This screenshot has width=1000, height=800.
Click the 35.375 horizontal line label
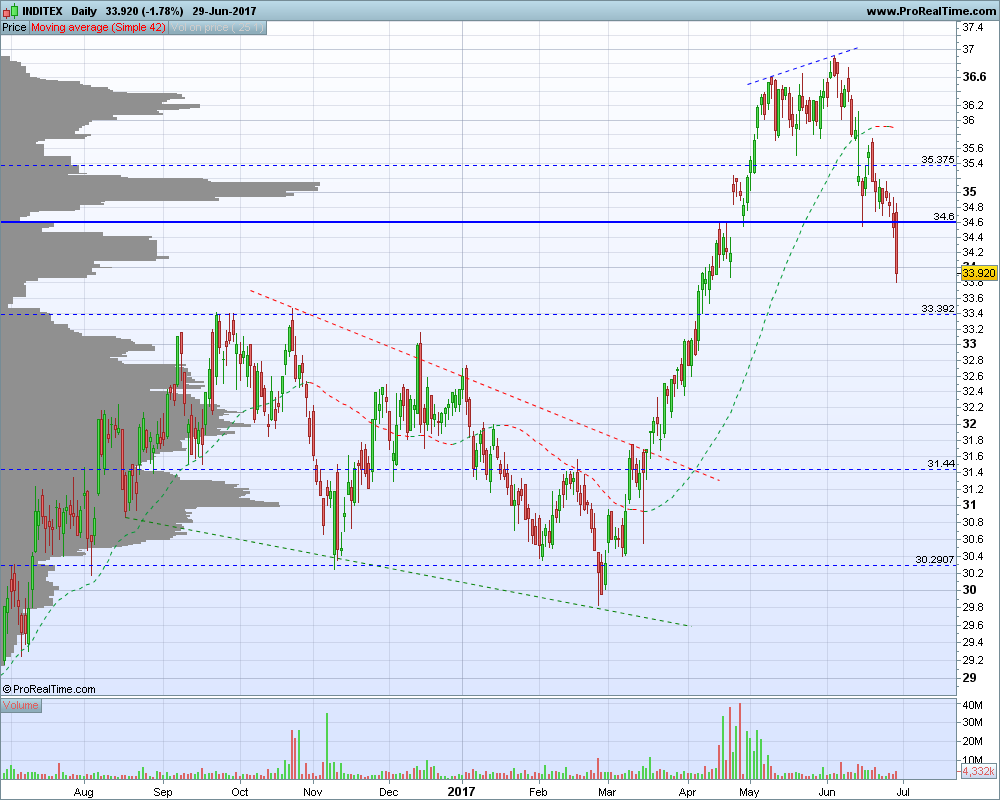(x=938, y=159)
